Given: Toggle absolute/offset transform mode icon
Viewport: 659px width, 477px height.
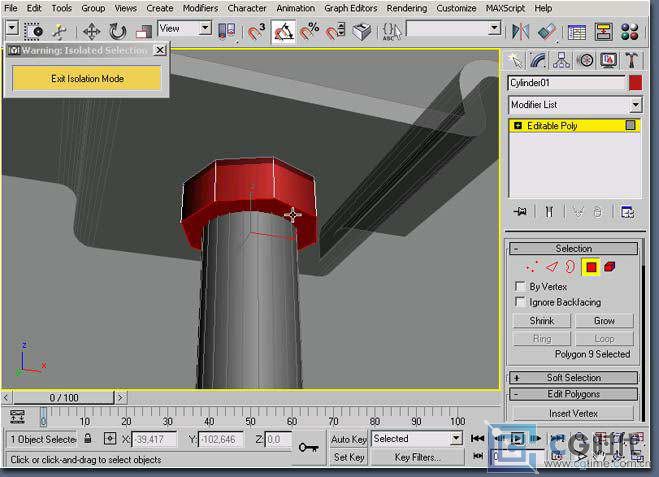Looking at the screenshot, I should click(110, 439).
